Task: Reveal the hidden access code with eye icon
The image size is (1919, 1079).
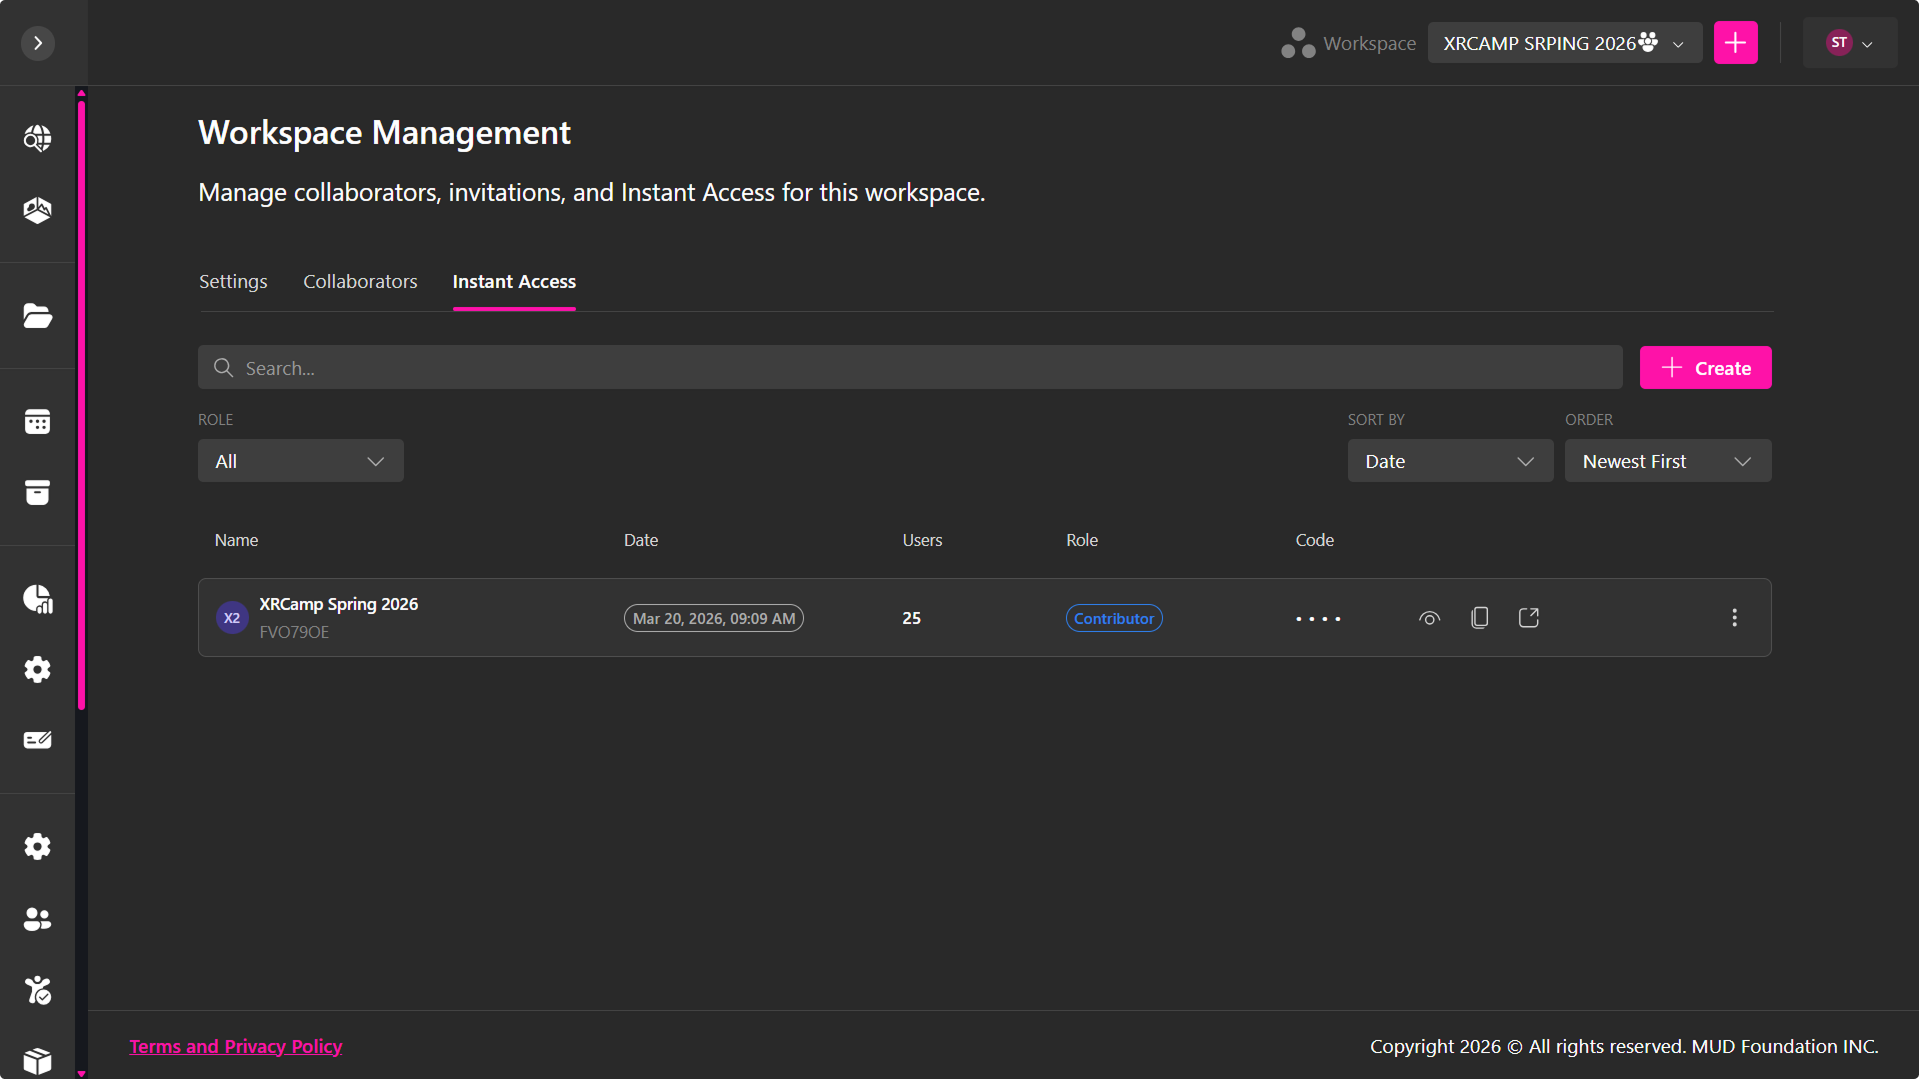Action: click(x=1429, y=618)
